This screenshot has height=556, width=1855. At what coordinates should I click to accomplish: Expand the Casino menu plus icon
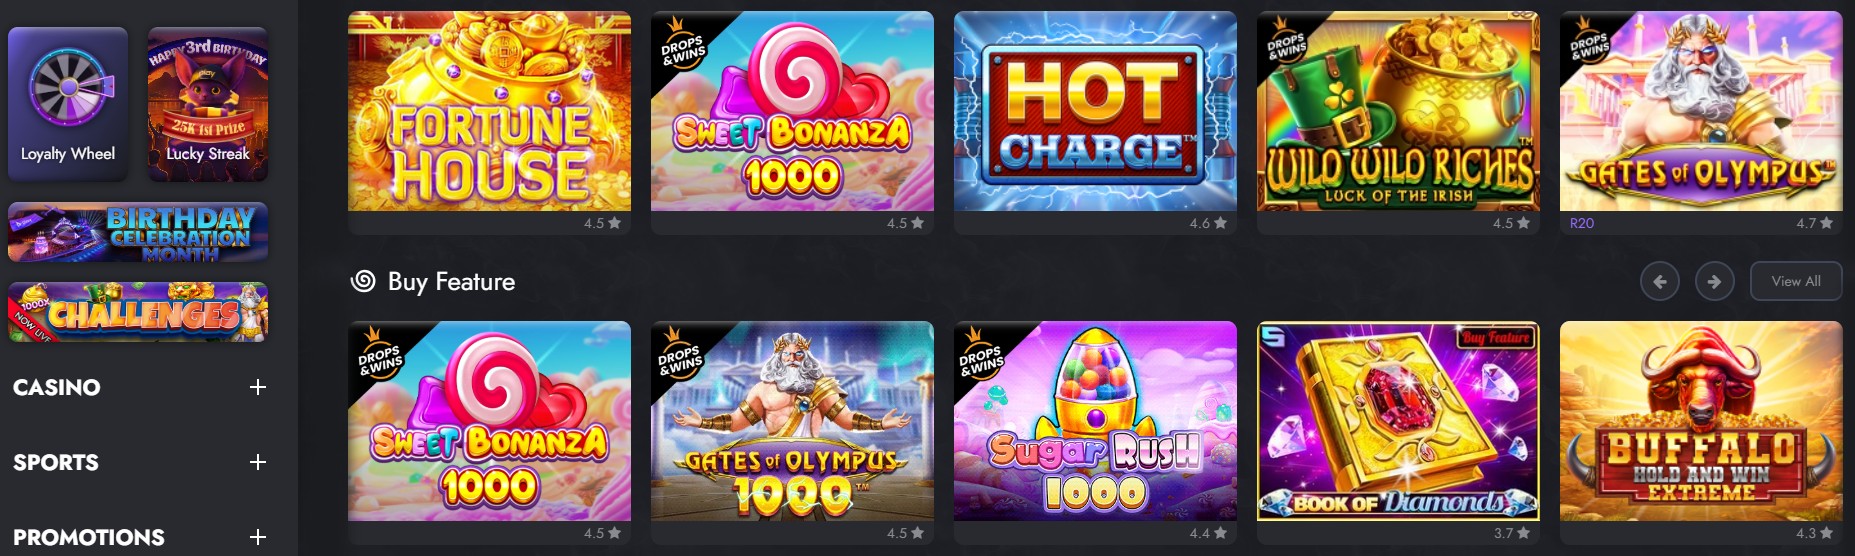[x=258, y=387]
